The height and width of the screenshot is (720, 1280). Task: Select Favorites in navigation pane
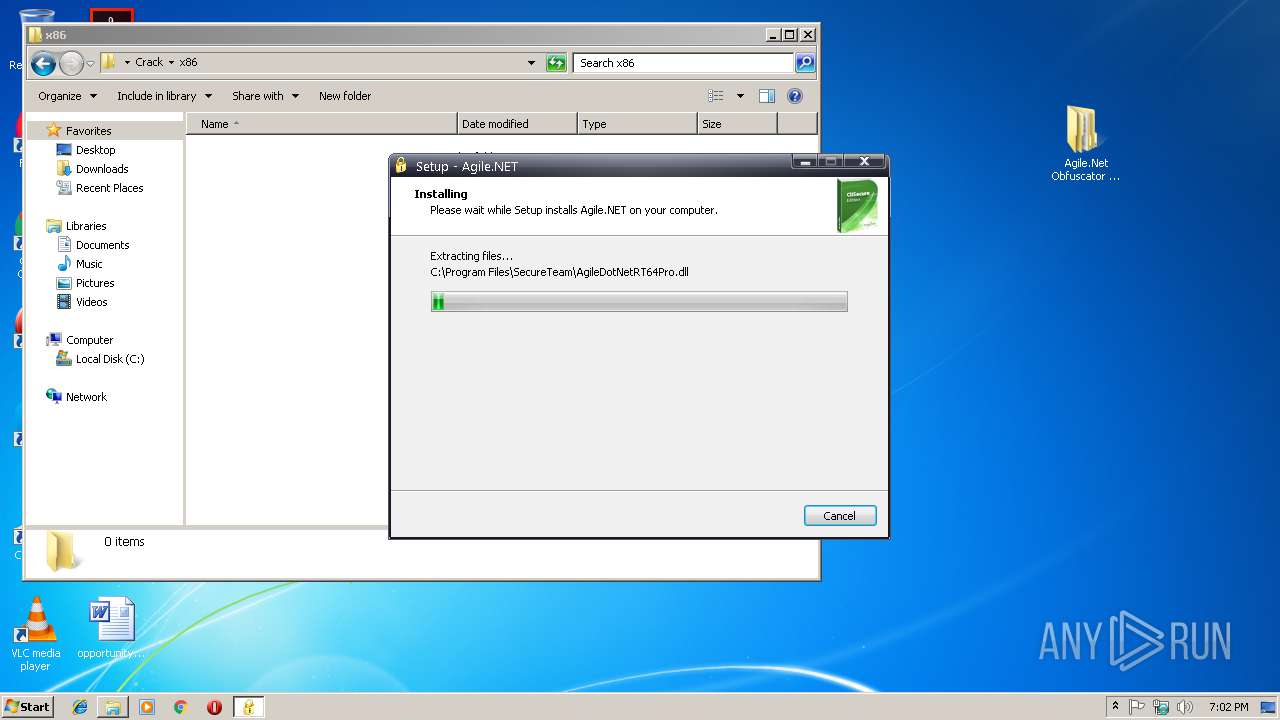tap(88, 131)
